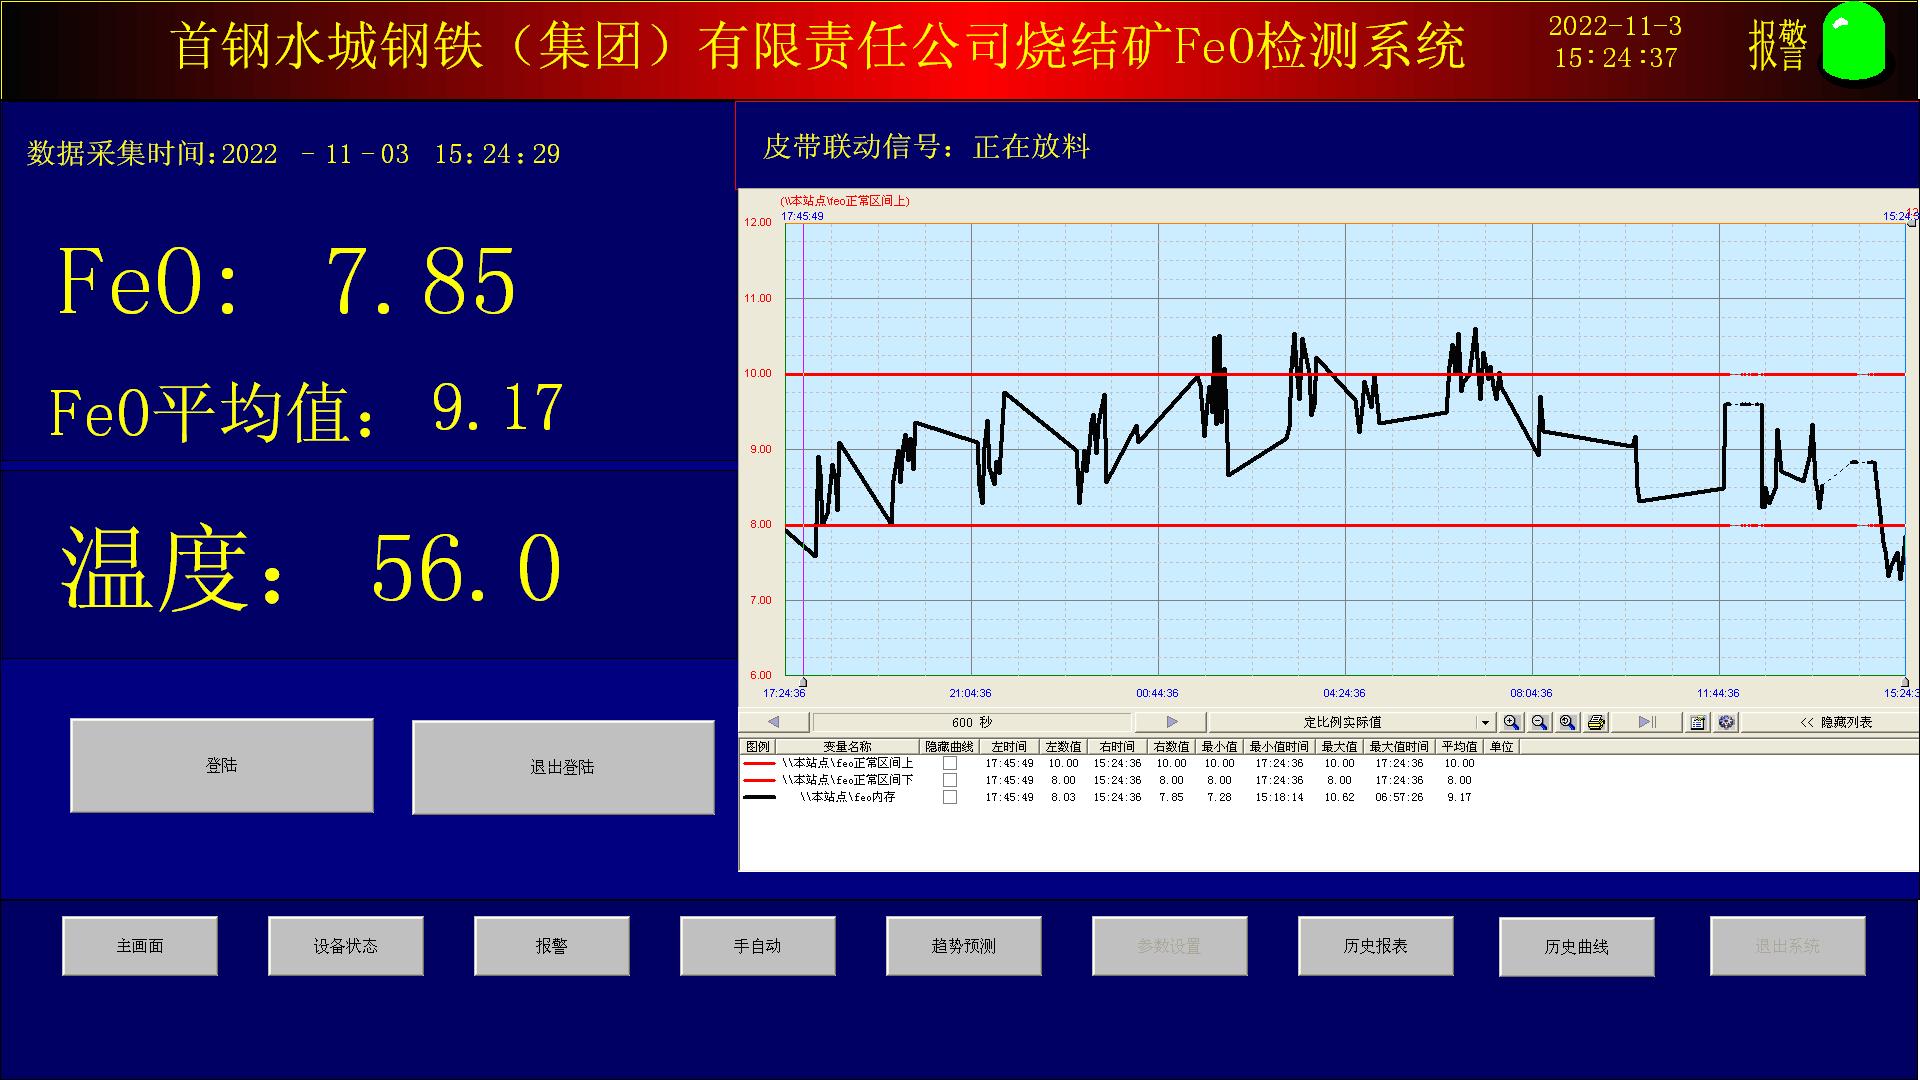Go to 主画面 page
1920x1080 pixels.
140,946
